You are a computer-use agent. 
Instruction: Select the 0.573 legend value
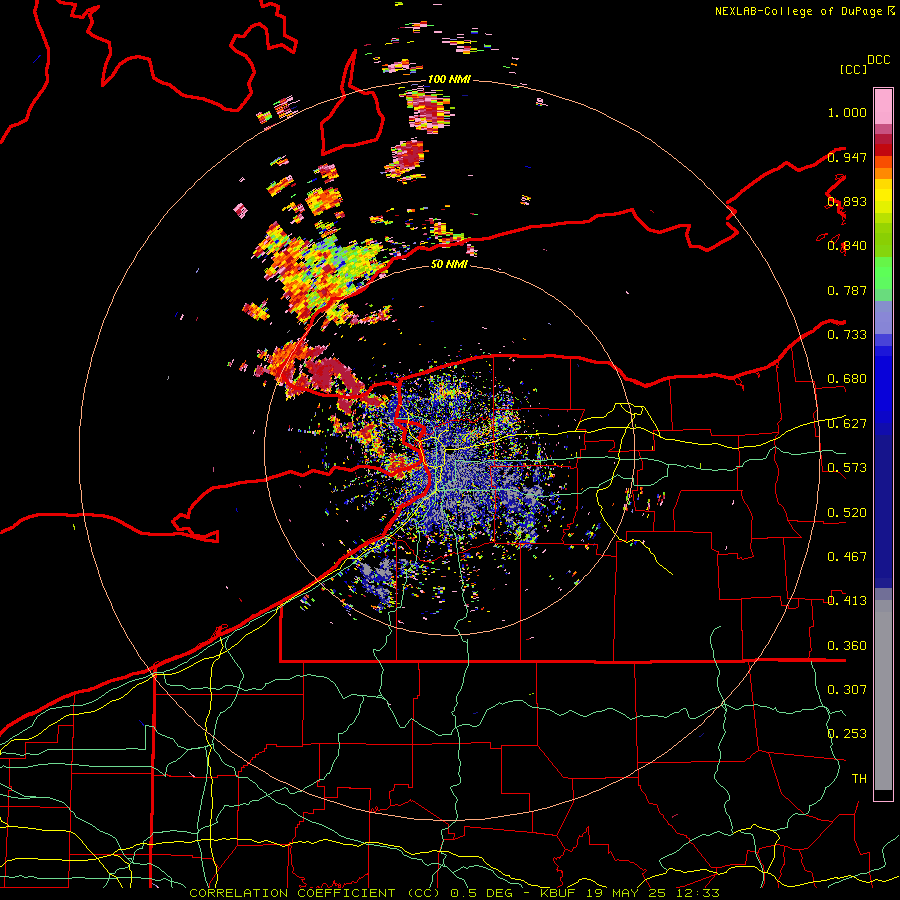pos(847,468)
